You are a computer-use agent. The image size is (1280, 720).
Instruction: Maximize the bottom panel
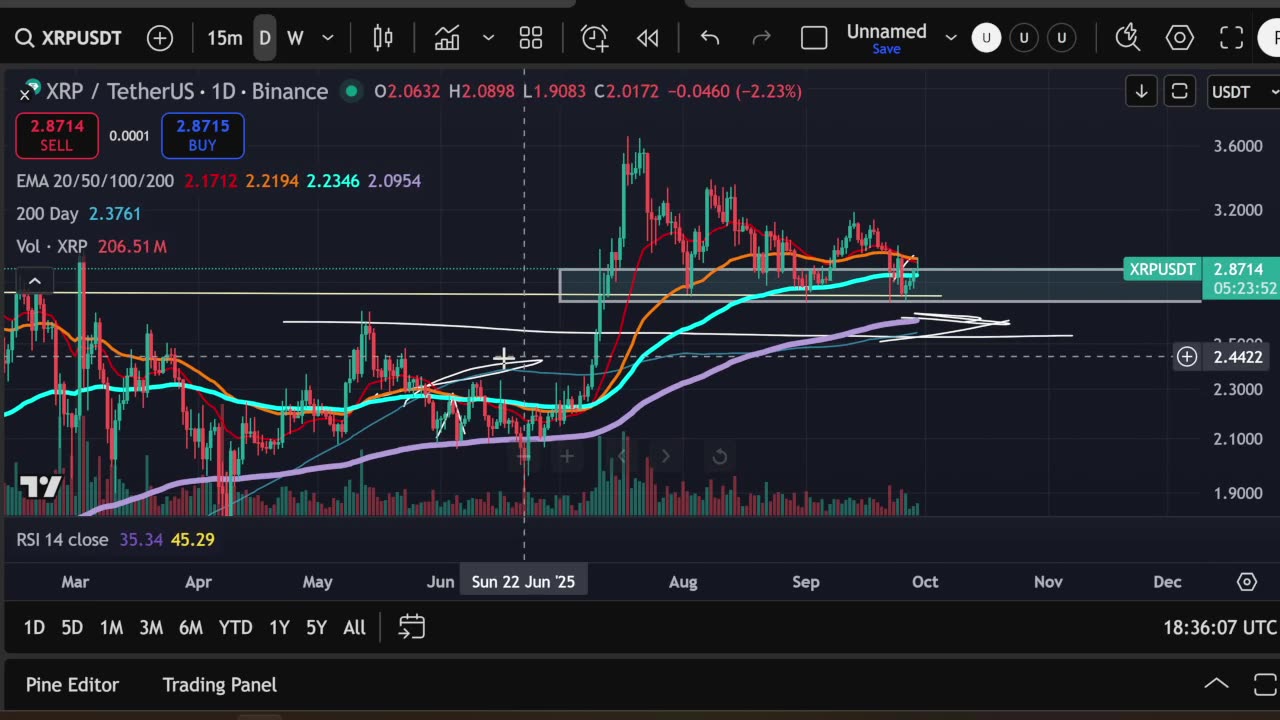coord(1265,685)
